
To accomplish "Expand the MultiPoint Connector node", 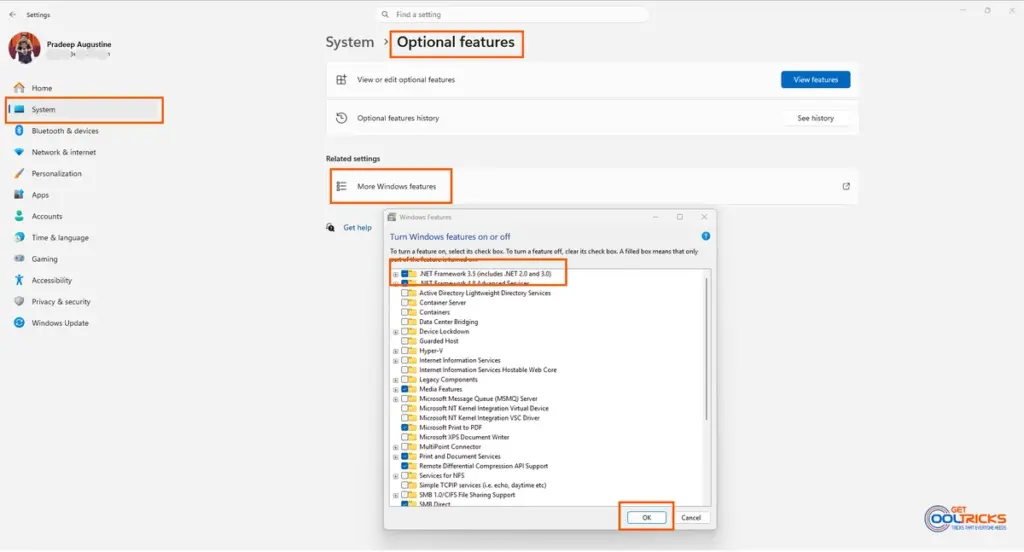I will point(396,447).
